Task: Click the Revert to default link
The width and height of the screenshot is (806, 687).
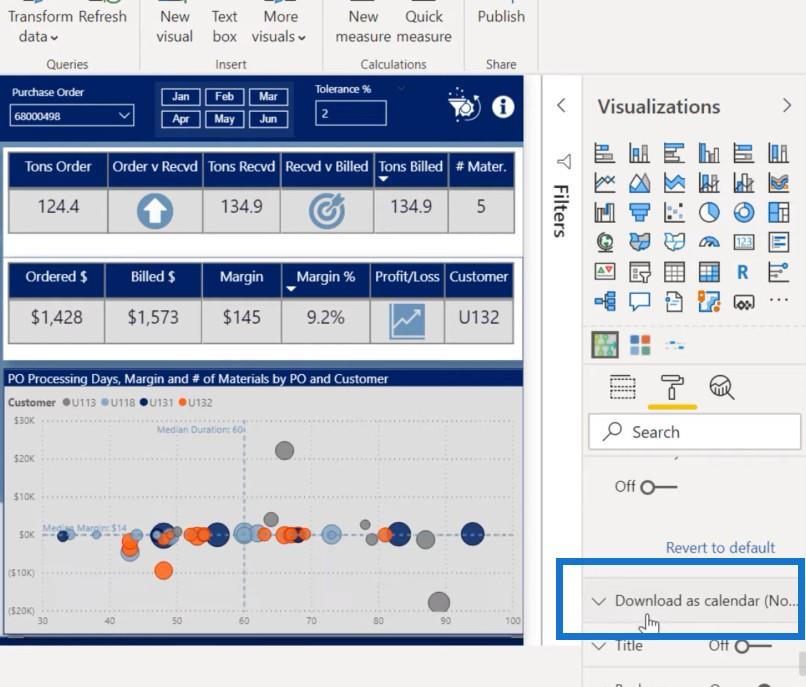Action: tap(720, 547)
